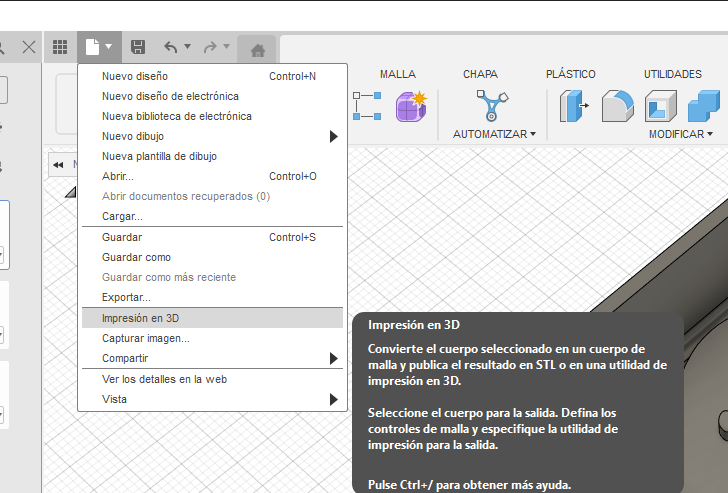The height and width of the screenshot is (493, 728).
Task: Select Ver los detalles en la web
Action: click(x=212, y=379)
